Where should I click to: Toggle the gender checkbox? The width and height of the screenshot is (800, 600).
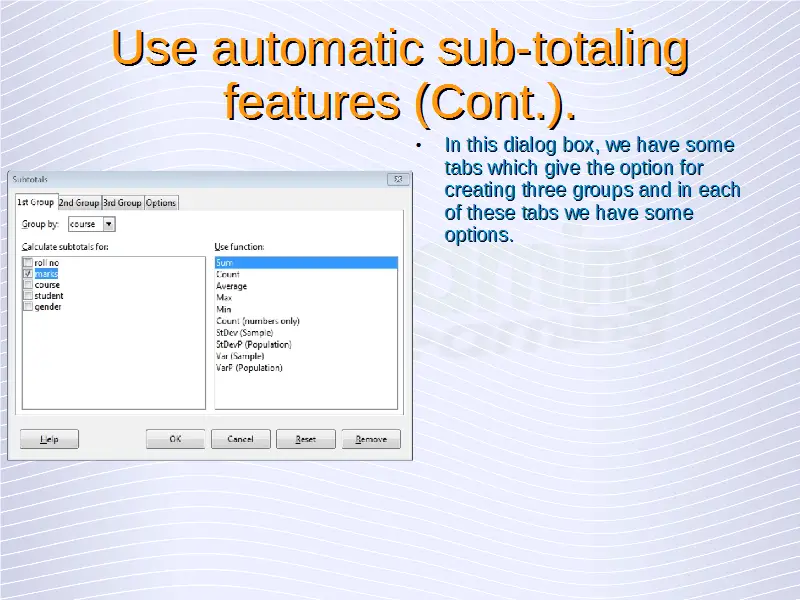pos(28,307)
